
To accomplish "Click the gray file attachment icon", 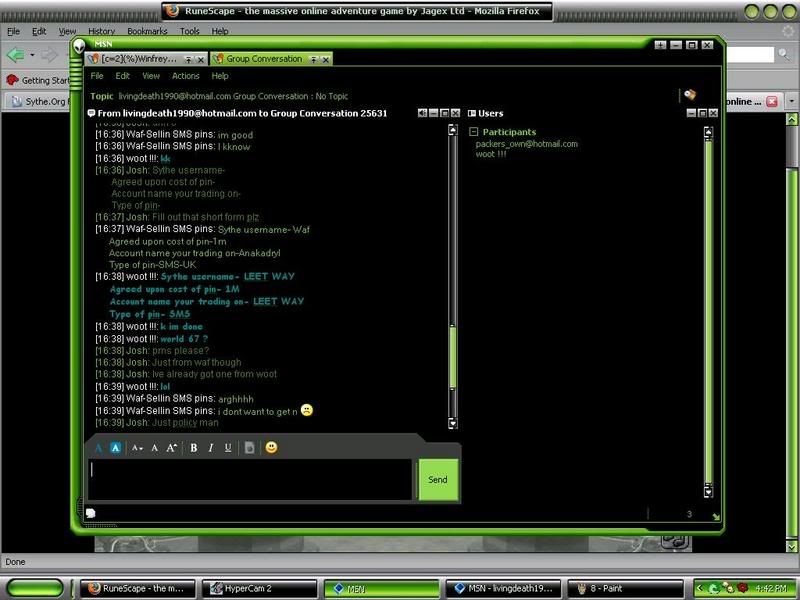I will coord(249,447).
